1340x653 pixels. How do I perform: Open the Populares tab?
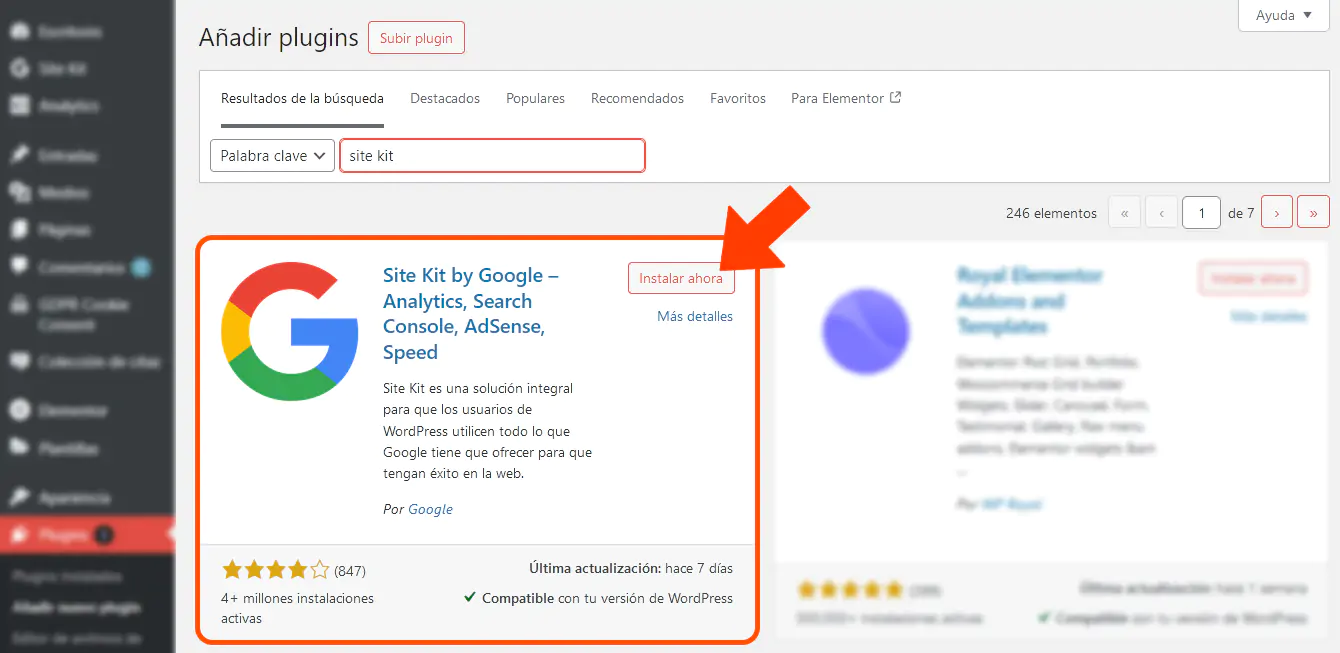point(535,99)
